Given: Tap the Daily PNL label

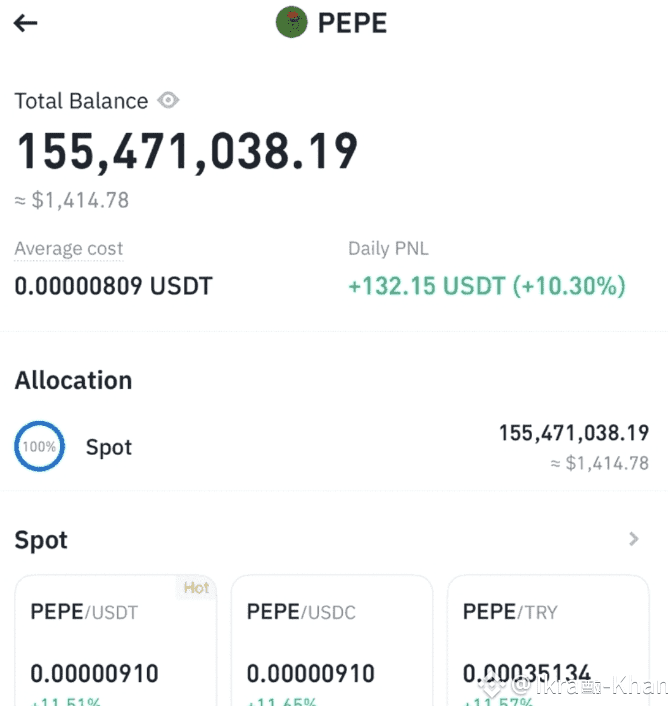Looking at the screenshot, I should tap(388, 249).
